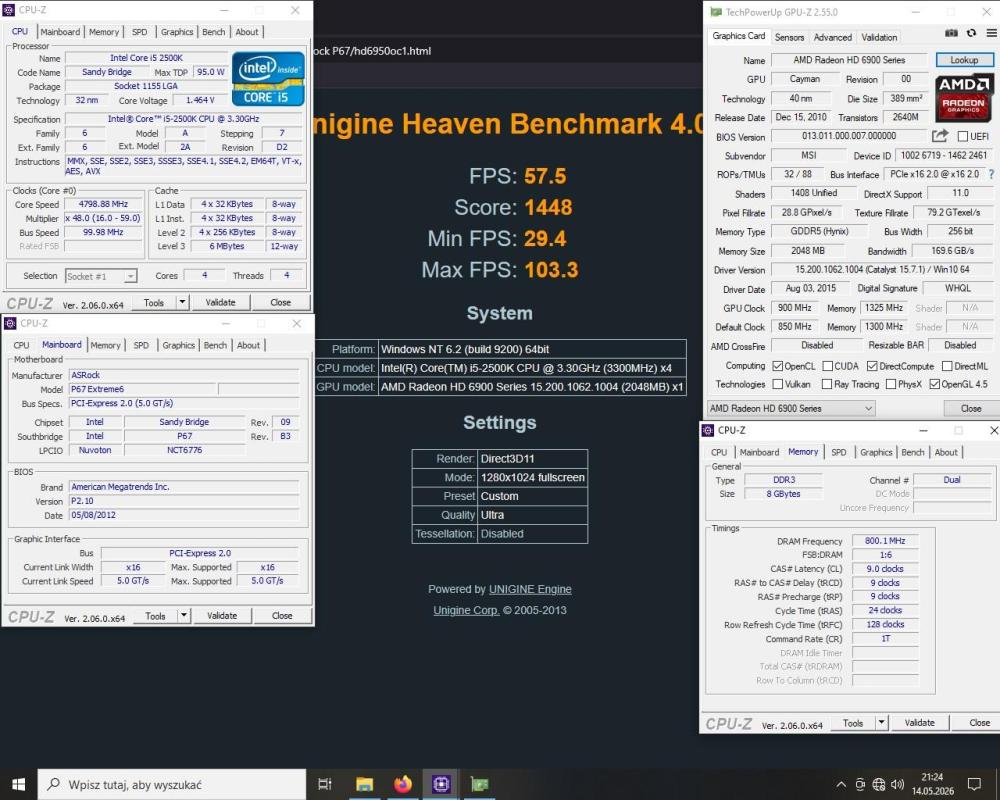This screenshot has height=800, width=1000.
Task: Click the Driver Version field in GPU-Z
Action: [882, 270]
